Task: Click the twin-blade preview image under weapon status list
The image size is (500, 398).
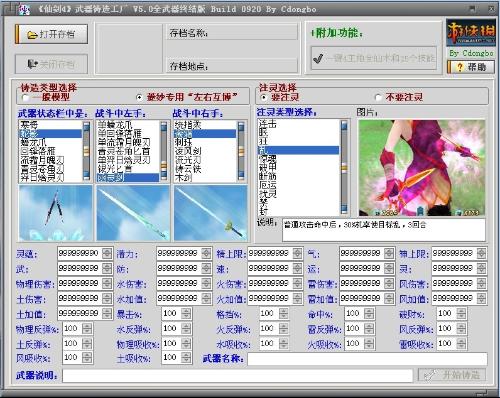Action: coord(56,213)
